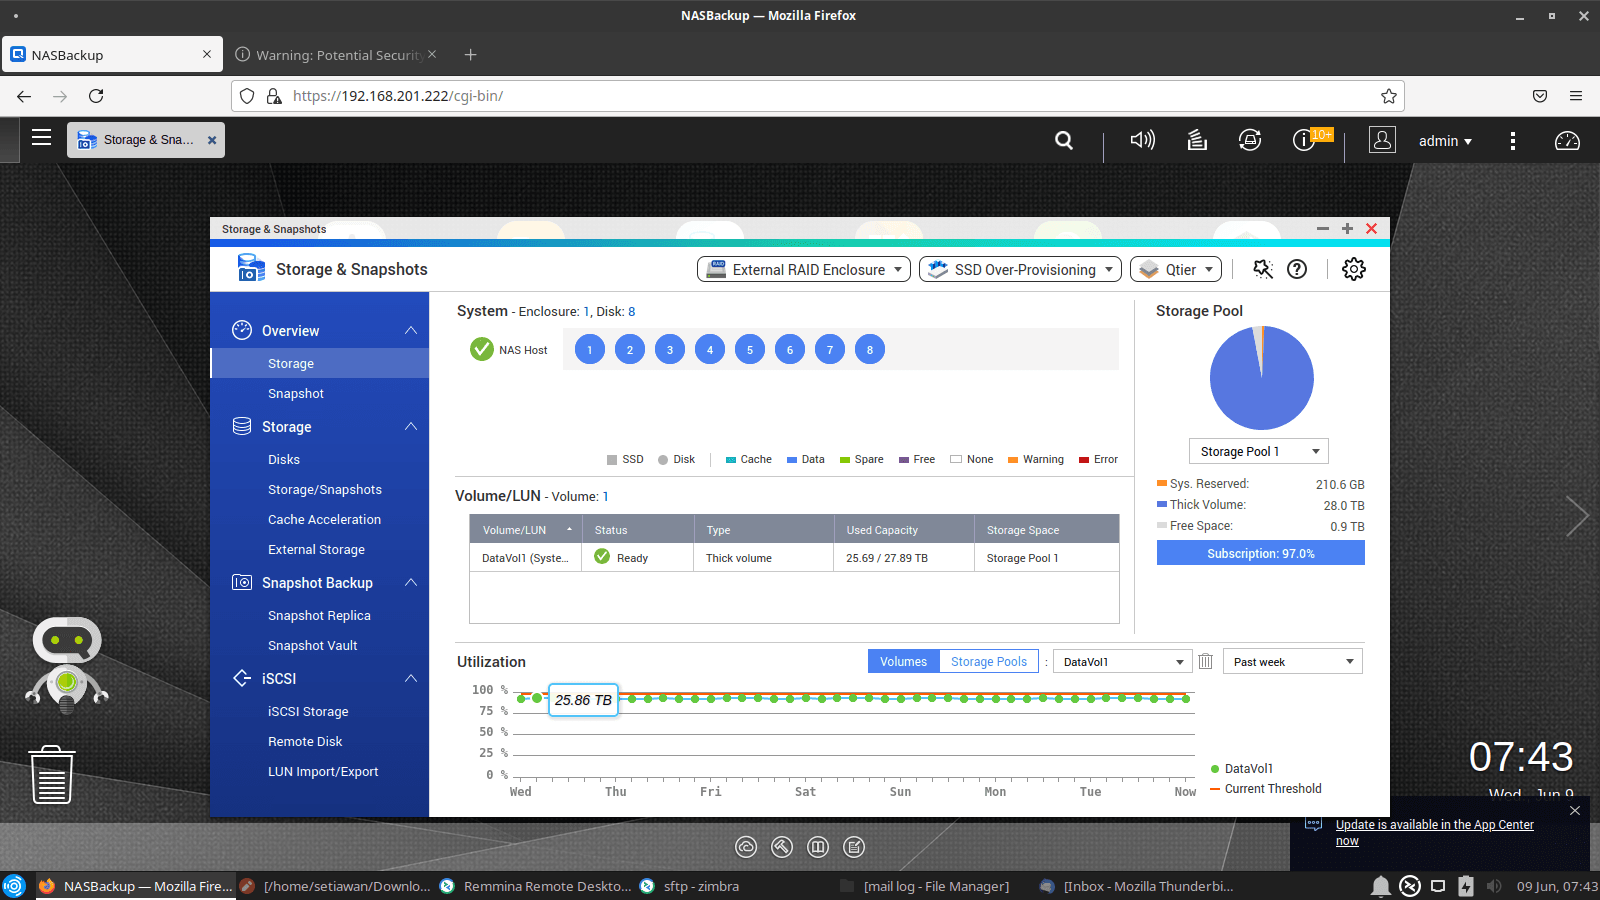Switch utilization view to Volumes
The image size is (1600, 900).
(x=903, y=661)
